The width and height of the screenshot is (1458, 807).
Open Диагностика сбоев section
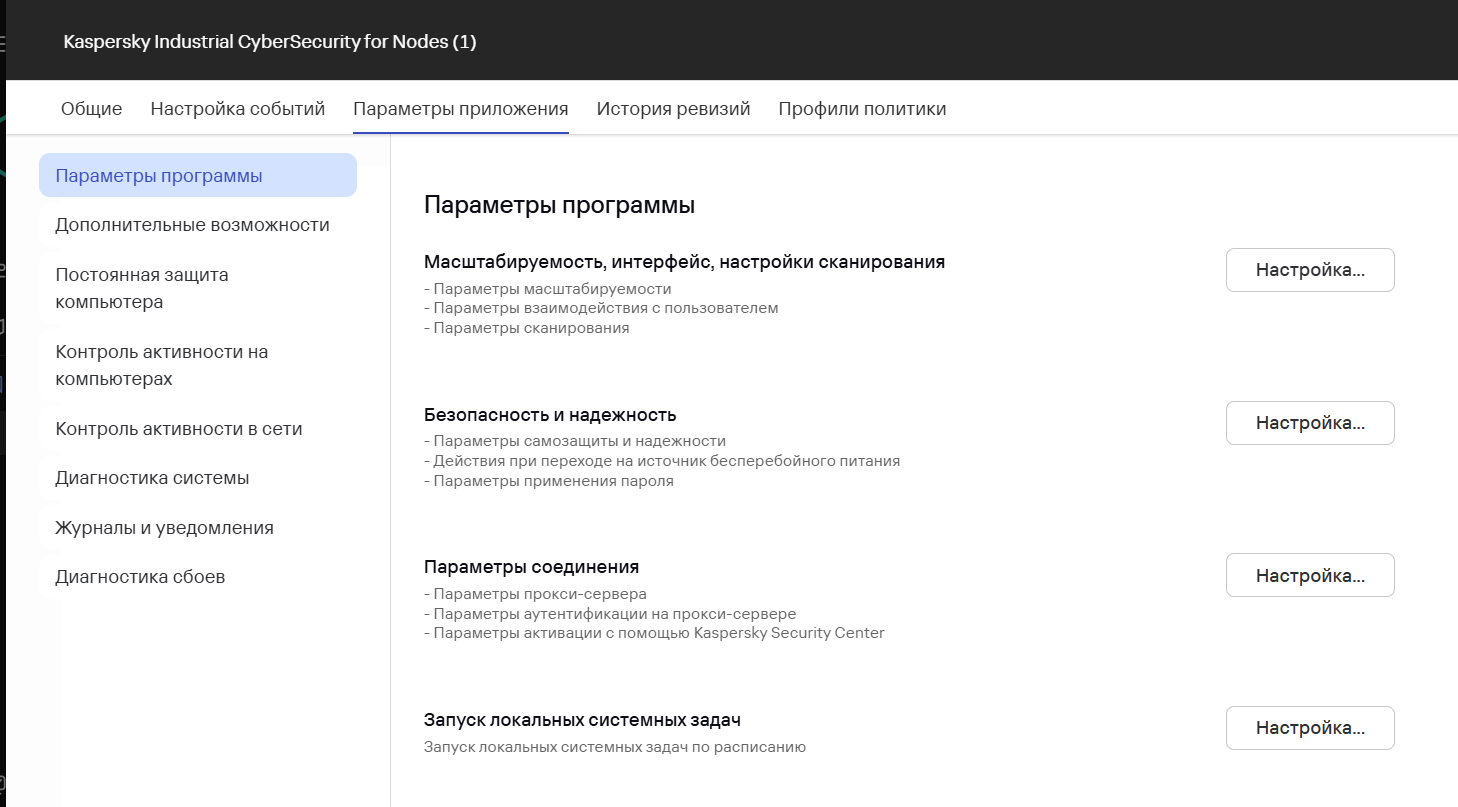pos(141,577)
